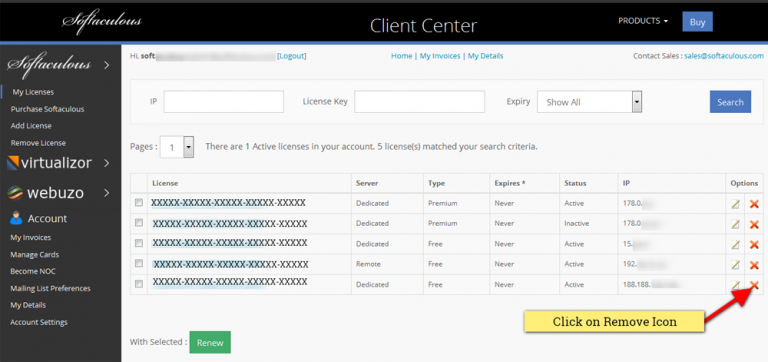Open Manage Cards in sidebar
Image resolution: width=768 pixels, height=362 pixels.
pyautogui.click(x=34, y=255)
